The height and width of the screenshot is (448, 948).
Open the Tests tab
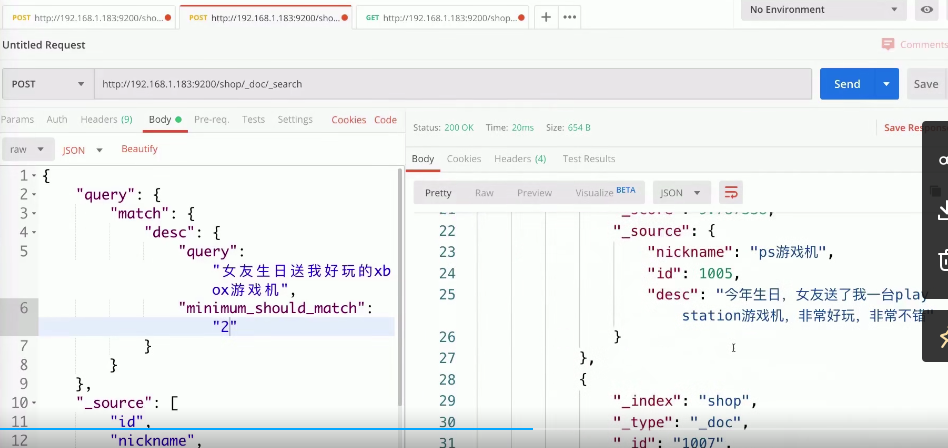tap(253, 120)
